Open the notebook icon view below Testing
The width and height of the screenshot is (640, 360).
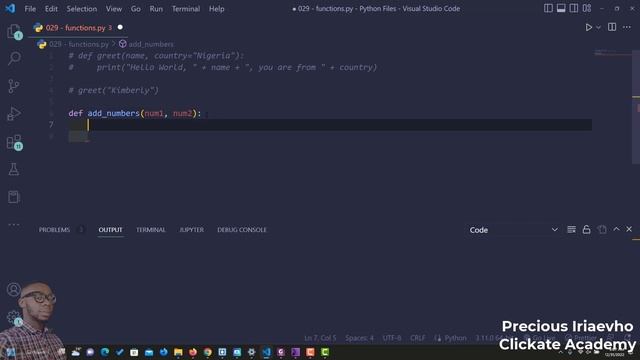(x=14, y=197)
